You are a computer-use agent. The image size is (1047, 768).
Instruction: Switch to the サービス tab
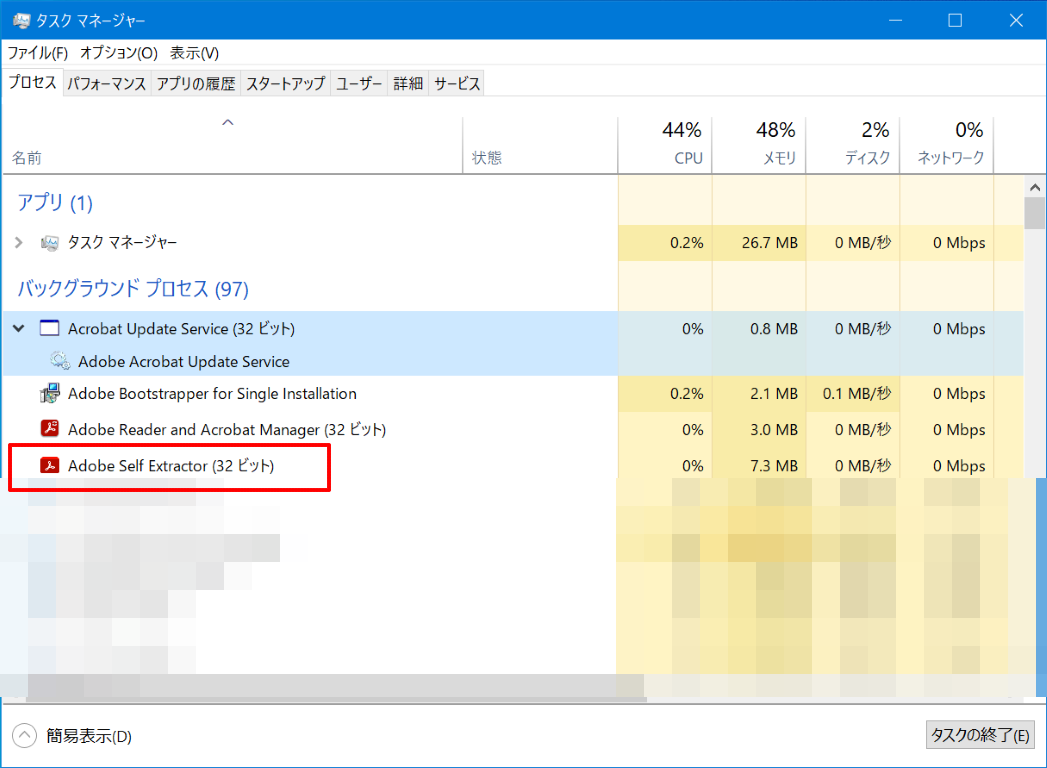457,83
